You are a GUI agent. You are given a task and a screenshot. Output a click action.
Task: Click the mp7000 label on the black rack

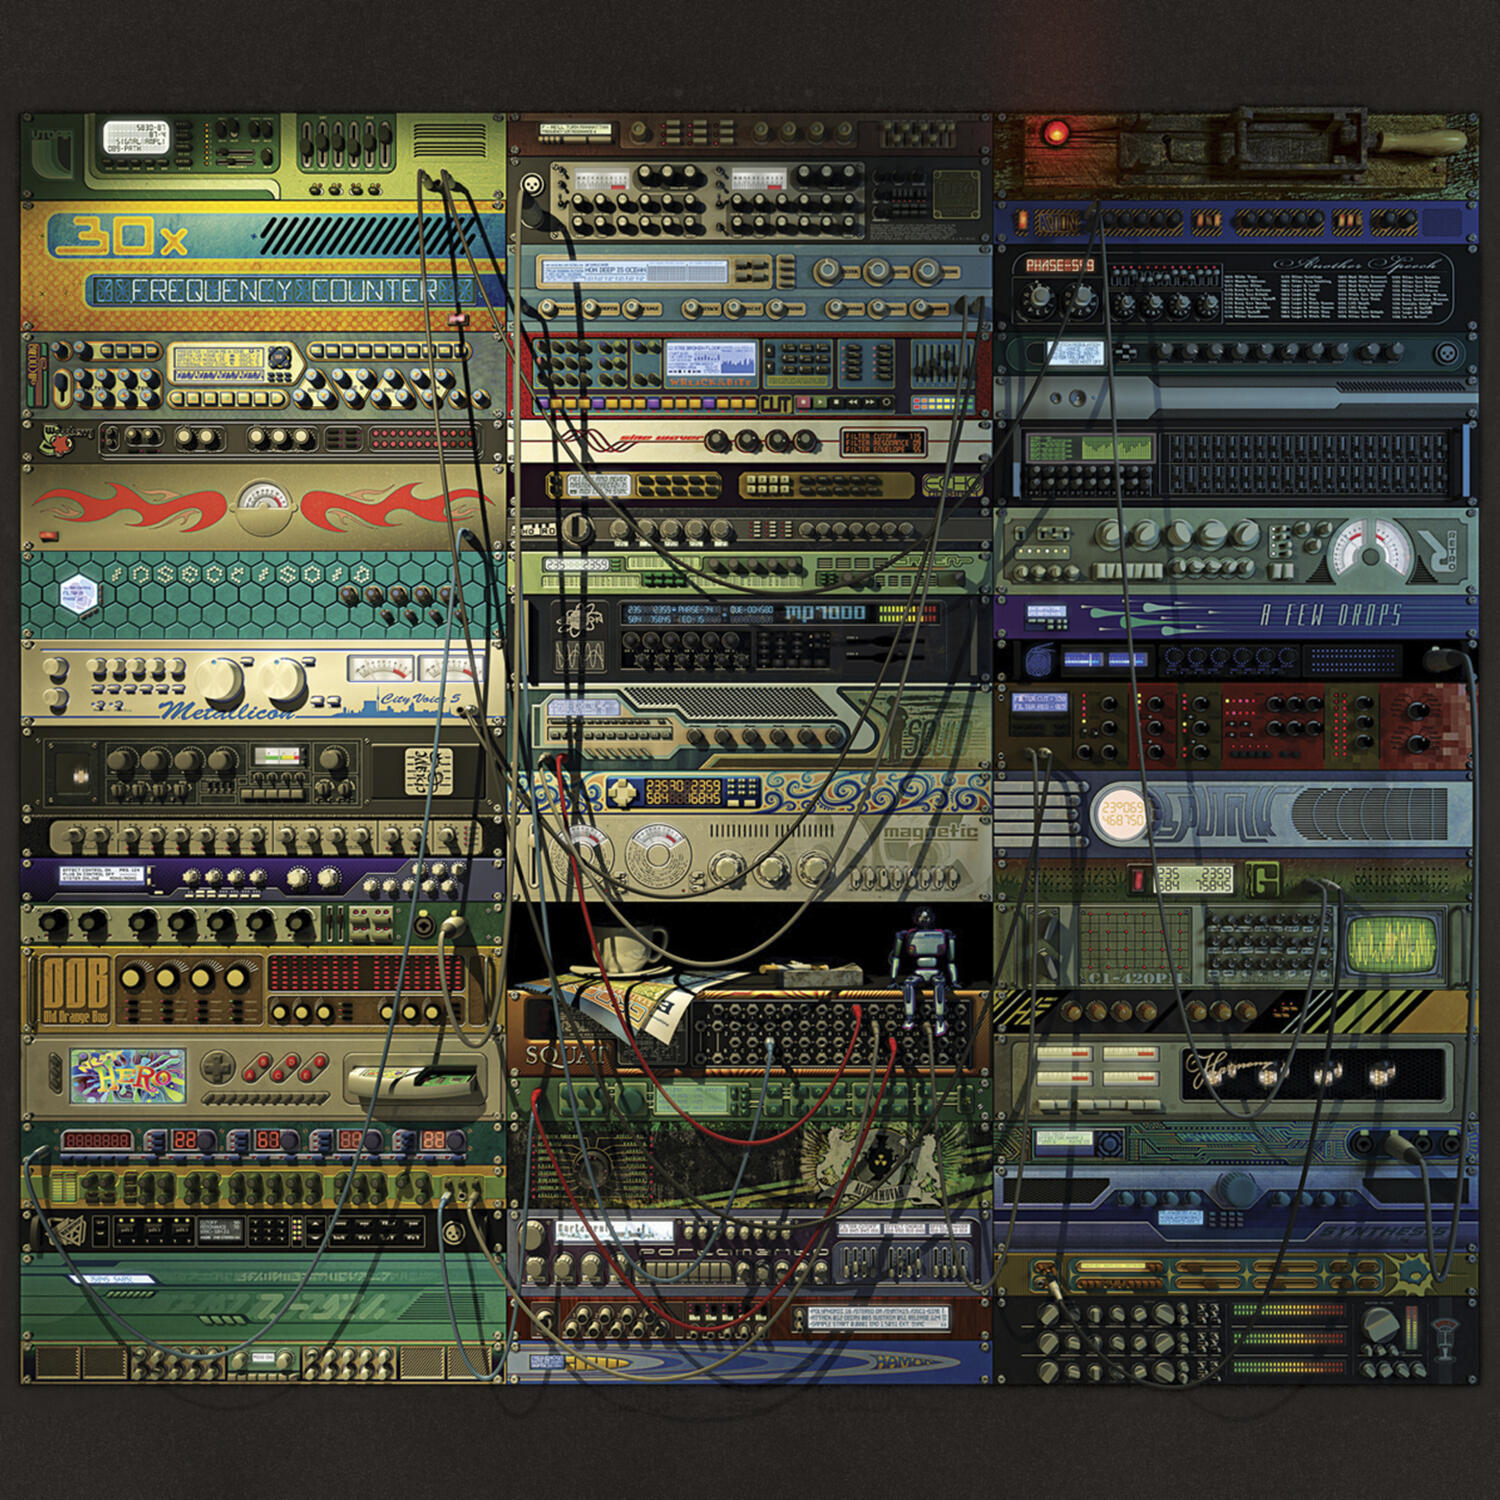(825, 612)
